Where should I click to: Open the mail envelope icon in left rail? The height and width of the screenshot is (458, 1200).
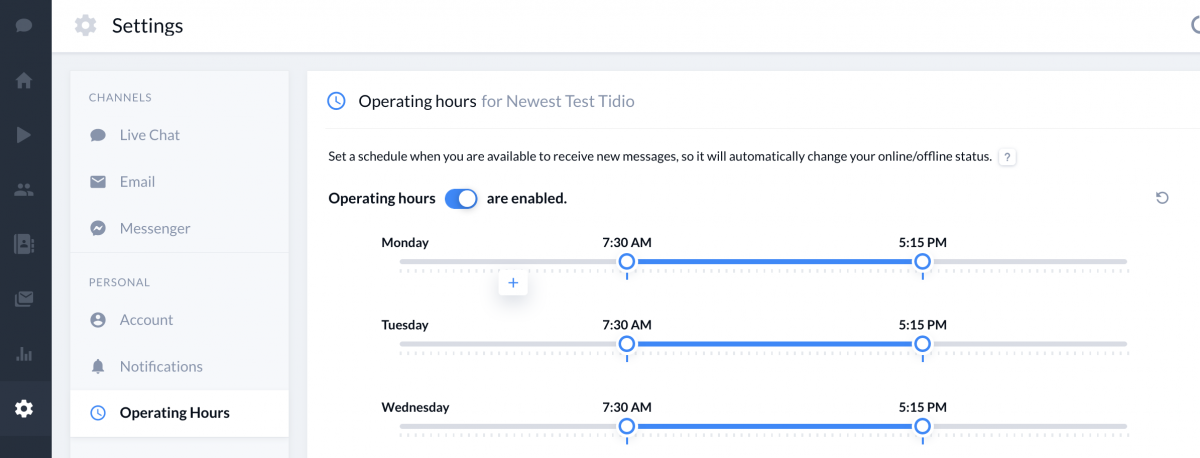pos(24,298)
